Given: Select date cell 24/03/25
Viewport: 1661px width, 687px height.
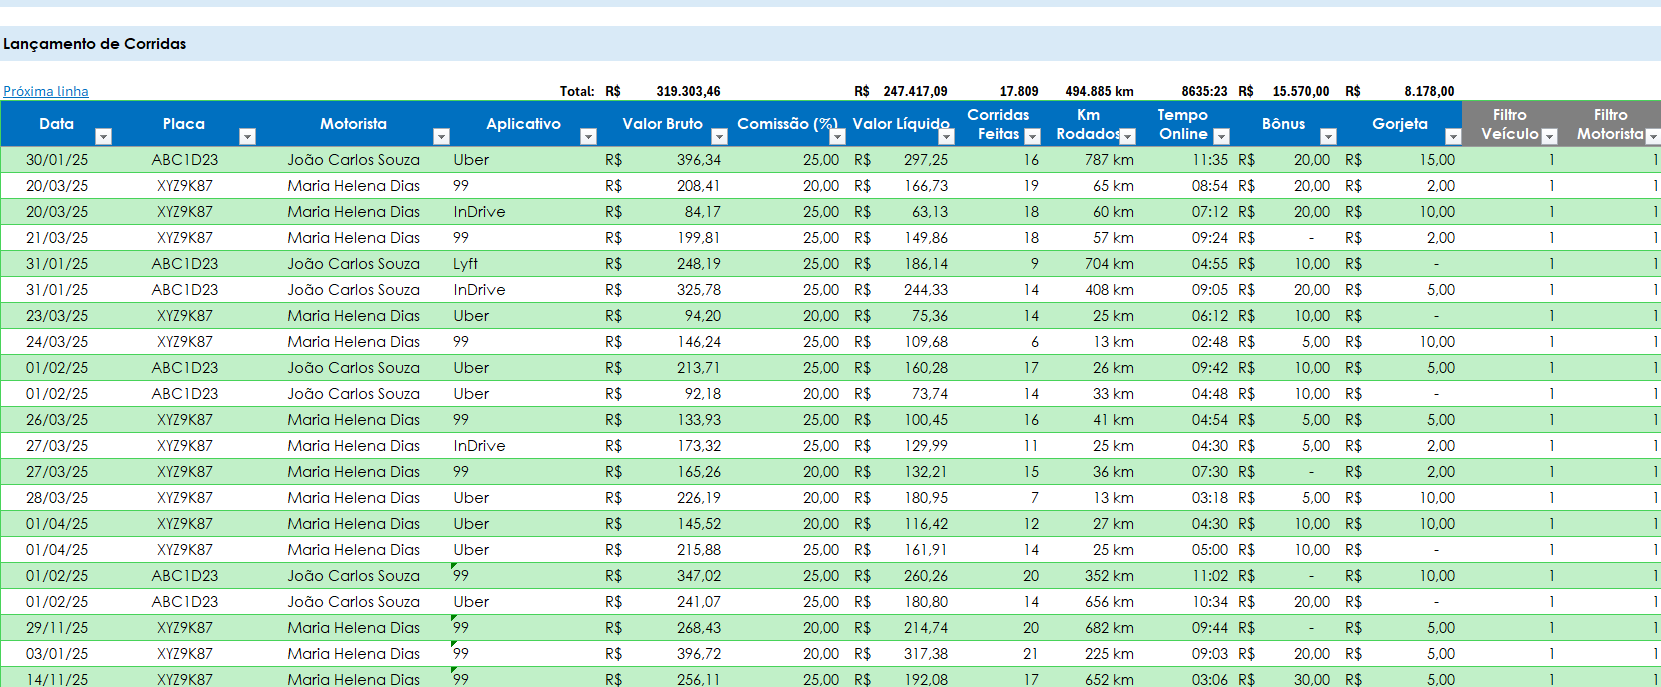Looking at the screenshot, I should point(57,342).
